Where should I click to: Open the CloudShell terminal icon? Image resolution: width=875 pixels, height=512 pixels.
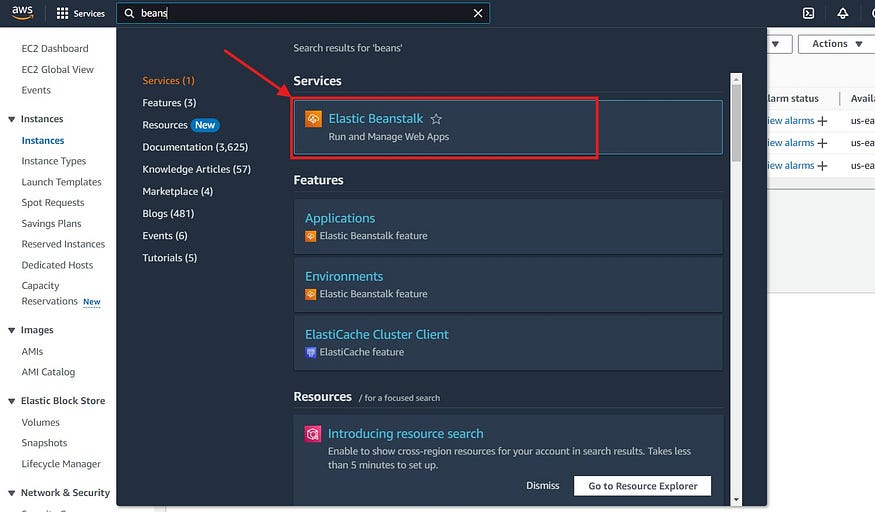click(808, 13)
